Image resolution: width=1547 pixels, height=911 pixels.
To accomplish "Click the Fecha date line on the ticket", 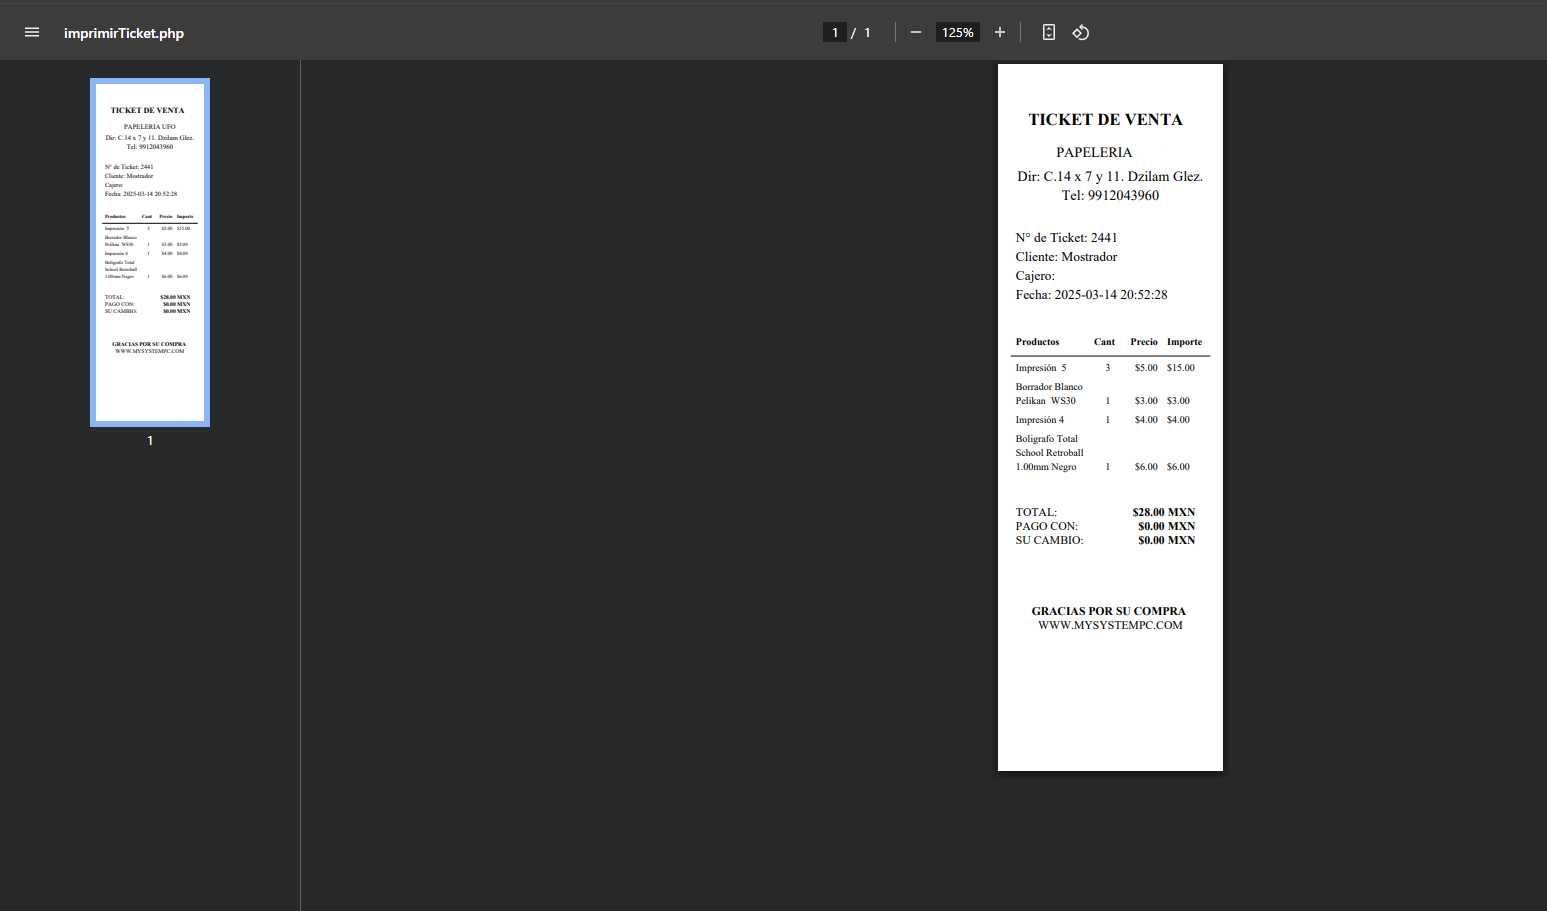I will pyautogui.click(x=1091, y=295).
